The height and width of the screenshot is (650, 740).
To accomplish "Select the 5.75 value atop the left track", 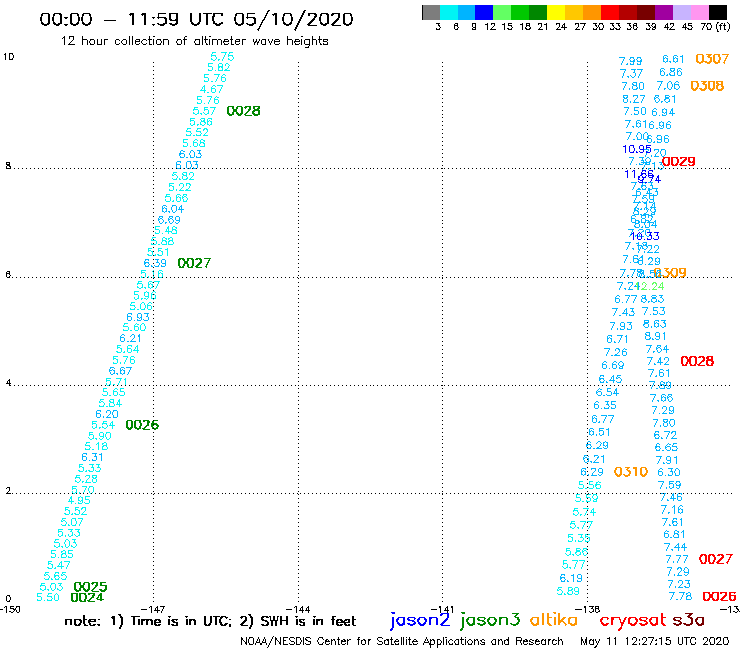I will (222, 57).
